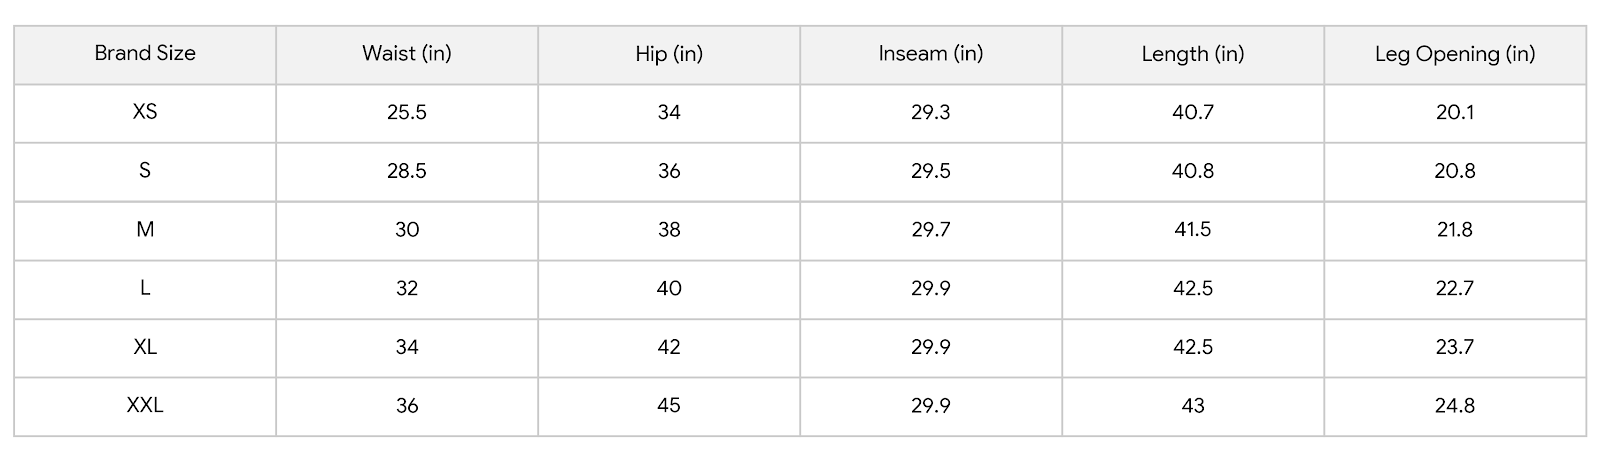This screenshot has height=462, width=1600.
Task: Click length value 41.5 for M
Action: [x=1192, y=230]
